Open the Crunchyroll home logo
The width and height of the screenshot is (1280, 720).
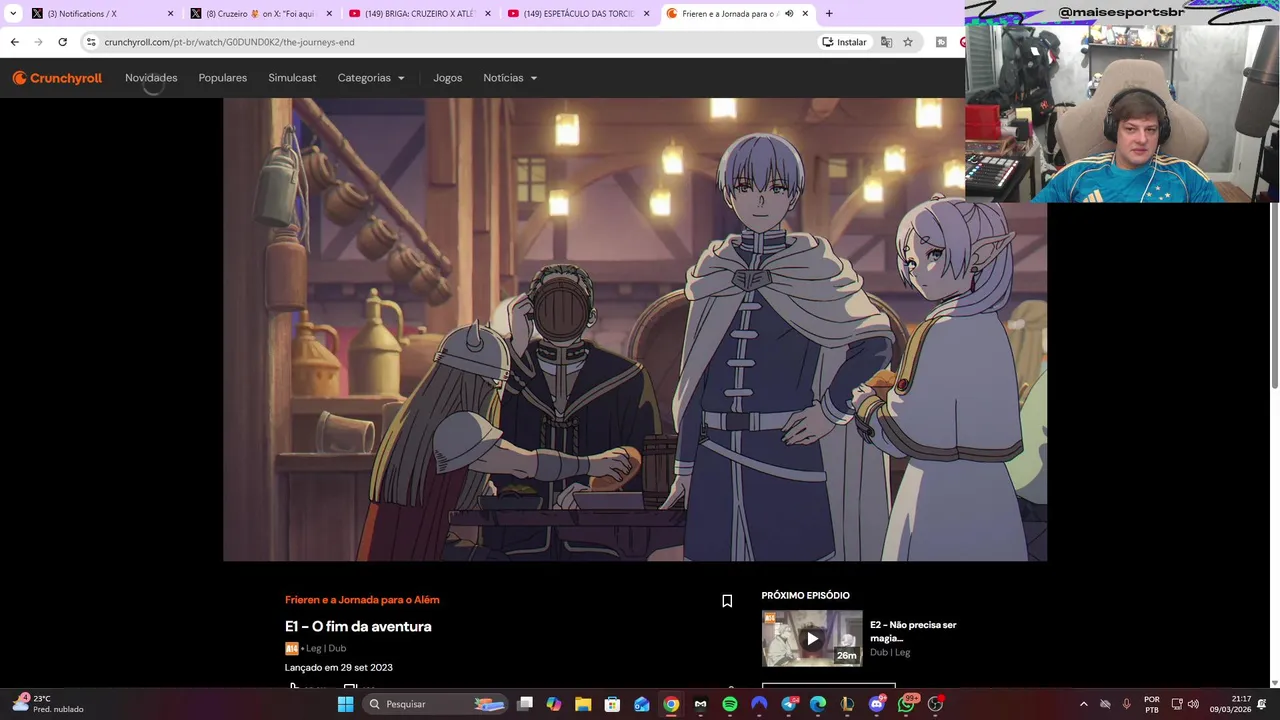point(57,78)
